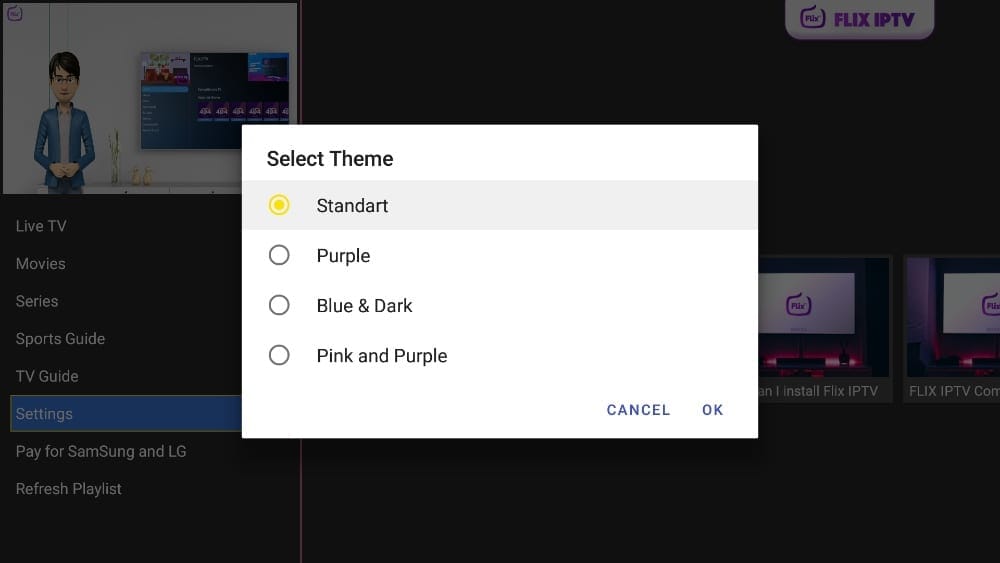Open the Sports Guide

pyautogui.click(x=60, y=339)
